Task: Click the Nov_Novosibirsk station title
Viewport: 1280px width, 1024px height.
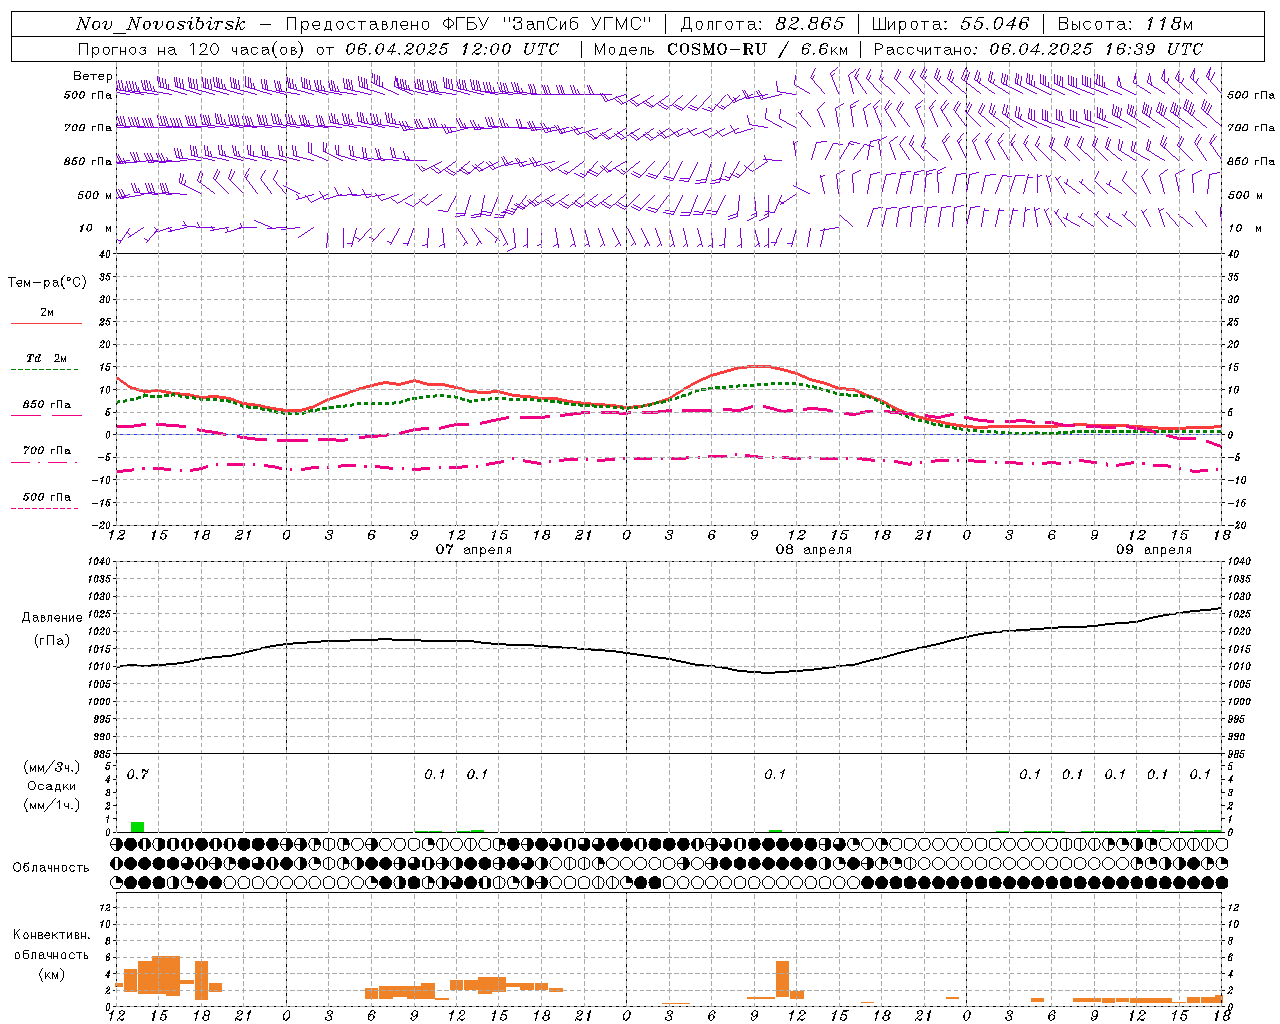Action: (x=161, y=24)
